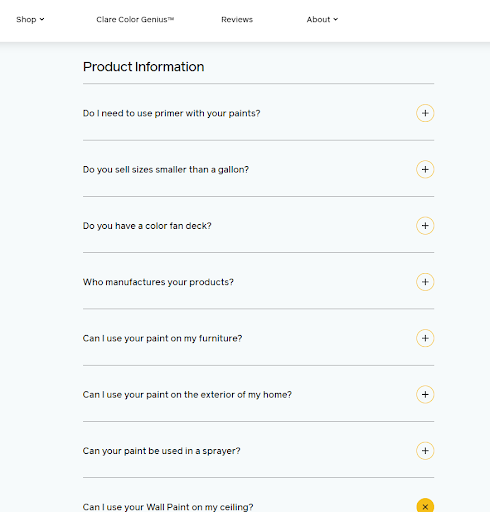Expand furniture question with its plus icon
The height and width of the screenshot is (512, 490).
(425, 338)
